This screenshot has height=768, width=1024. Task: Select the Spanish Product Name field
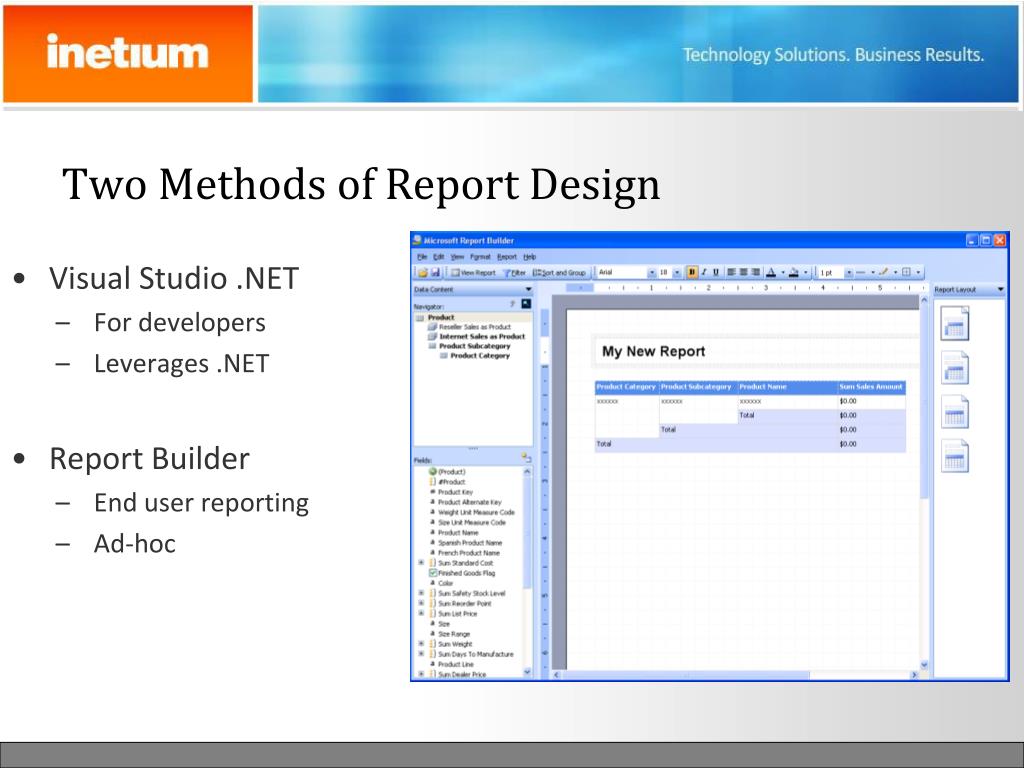[470, 543]
